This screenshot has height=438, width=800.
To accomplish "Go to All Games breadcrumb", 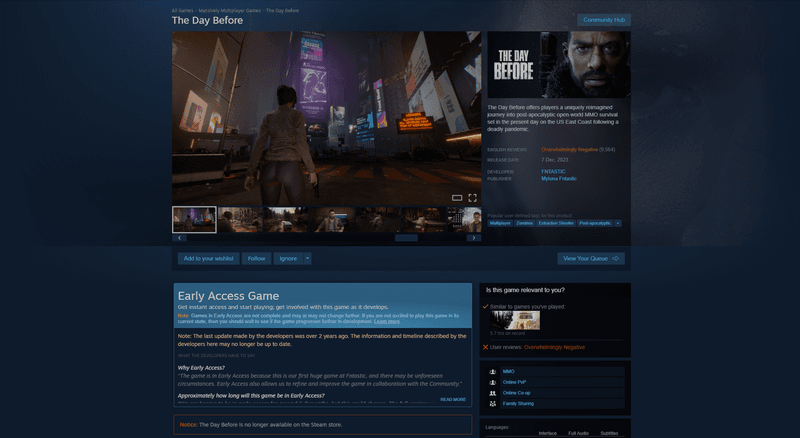I will click(182, 10).
